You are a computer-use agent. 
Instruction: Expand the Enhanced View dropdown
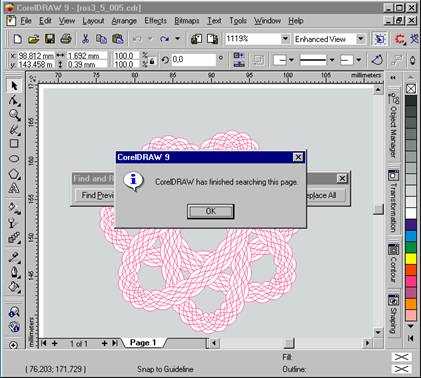tap(360, 39)
